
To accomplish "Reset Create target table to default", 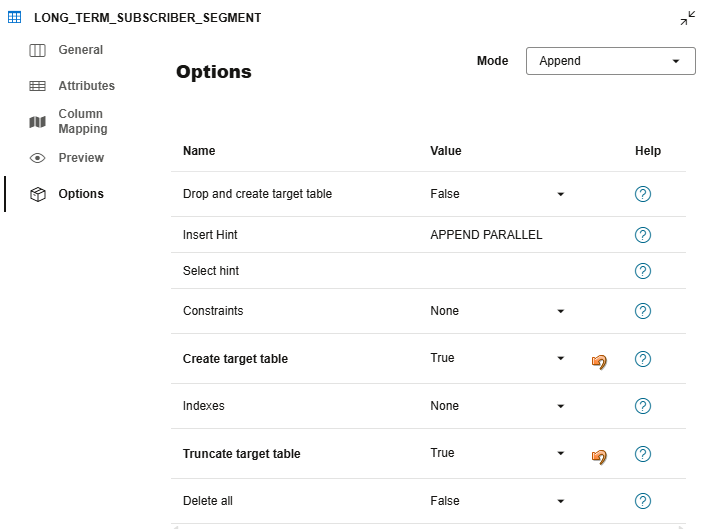I will [x=599, y=360].
